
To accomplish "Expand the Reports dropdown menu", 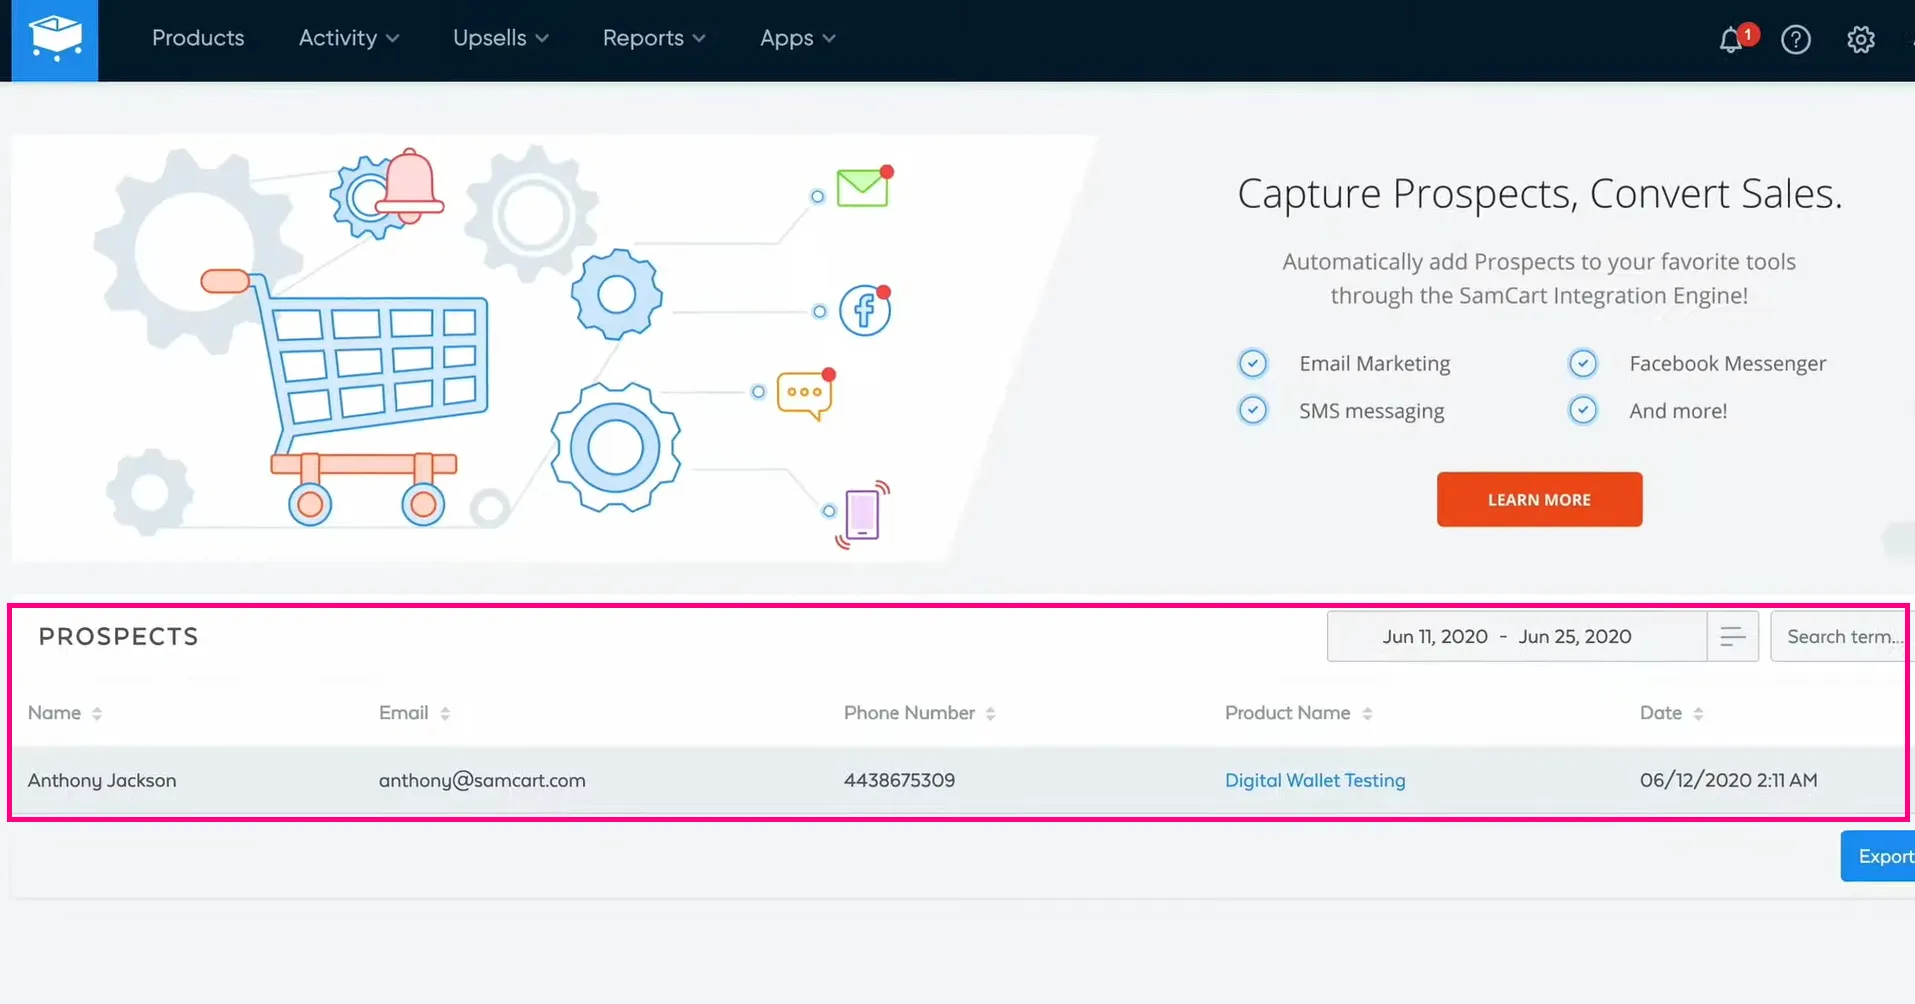I will 654,38.
